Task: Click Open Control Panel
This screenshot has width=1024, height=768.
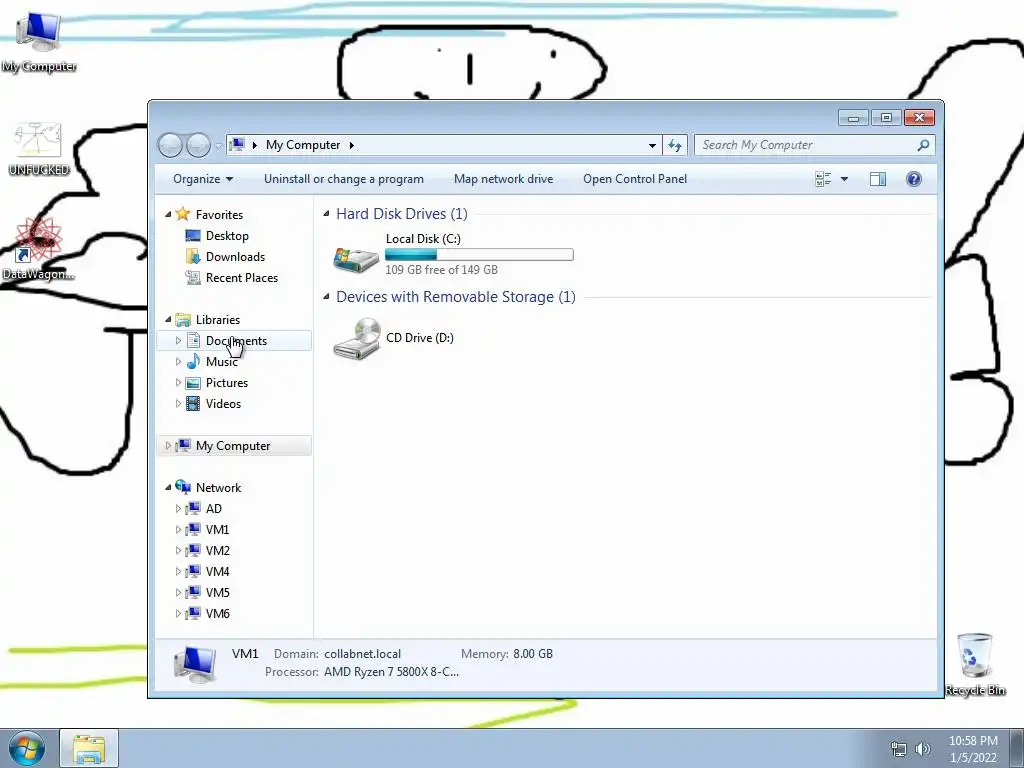Action: click(x=635, y=179)
